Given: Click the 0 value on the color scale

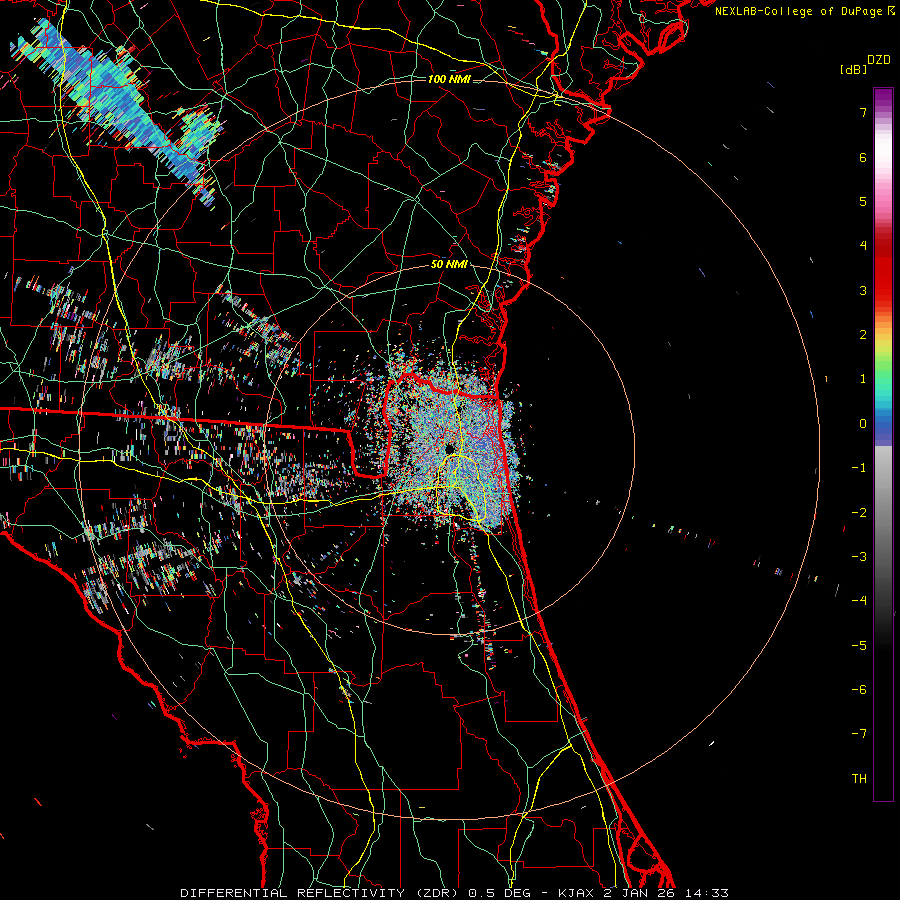Looking at the screenshot, I should pos(863,424).
